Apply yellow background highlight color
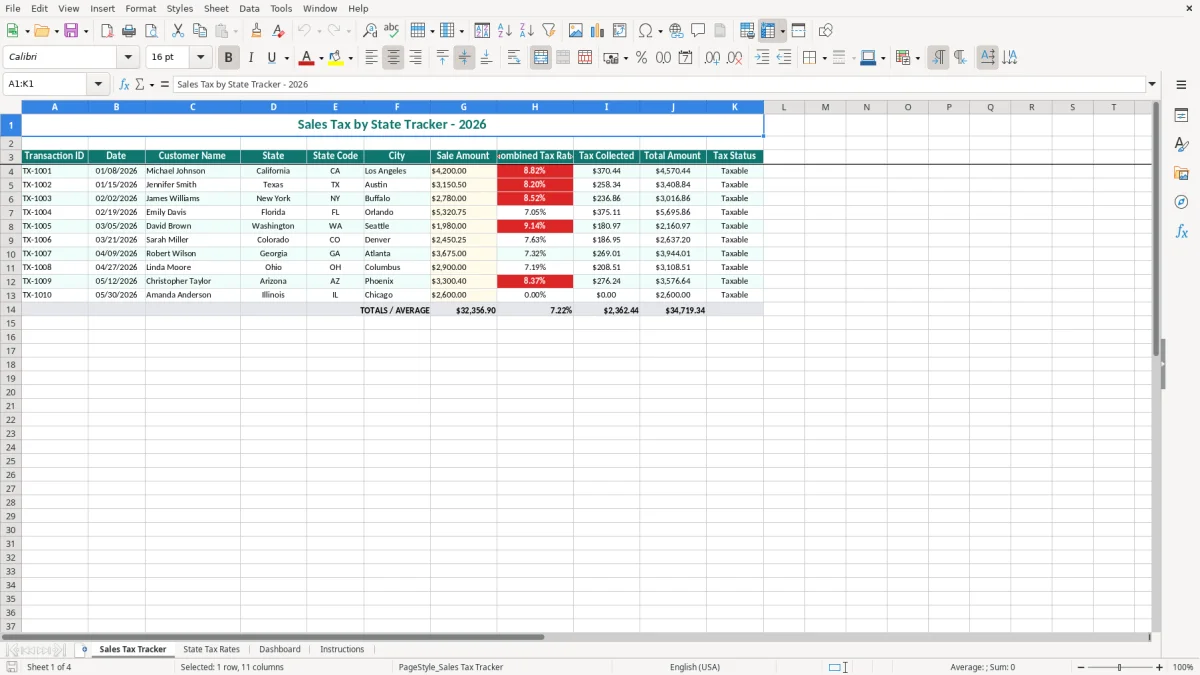The height and width of the screenshot is (675, 1200). (x=336, y=58)
